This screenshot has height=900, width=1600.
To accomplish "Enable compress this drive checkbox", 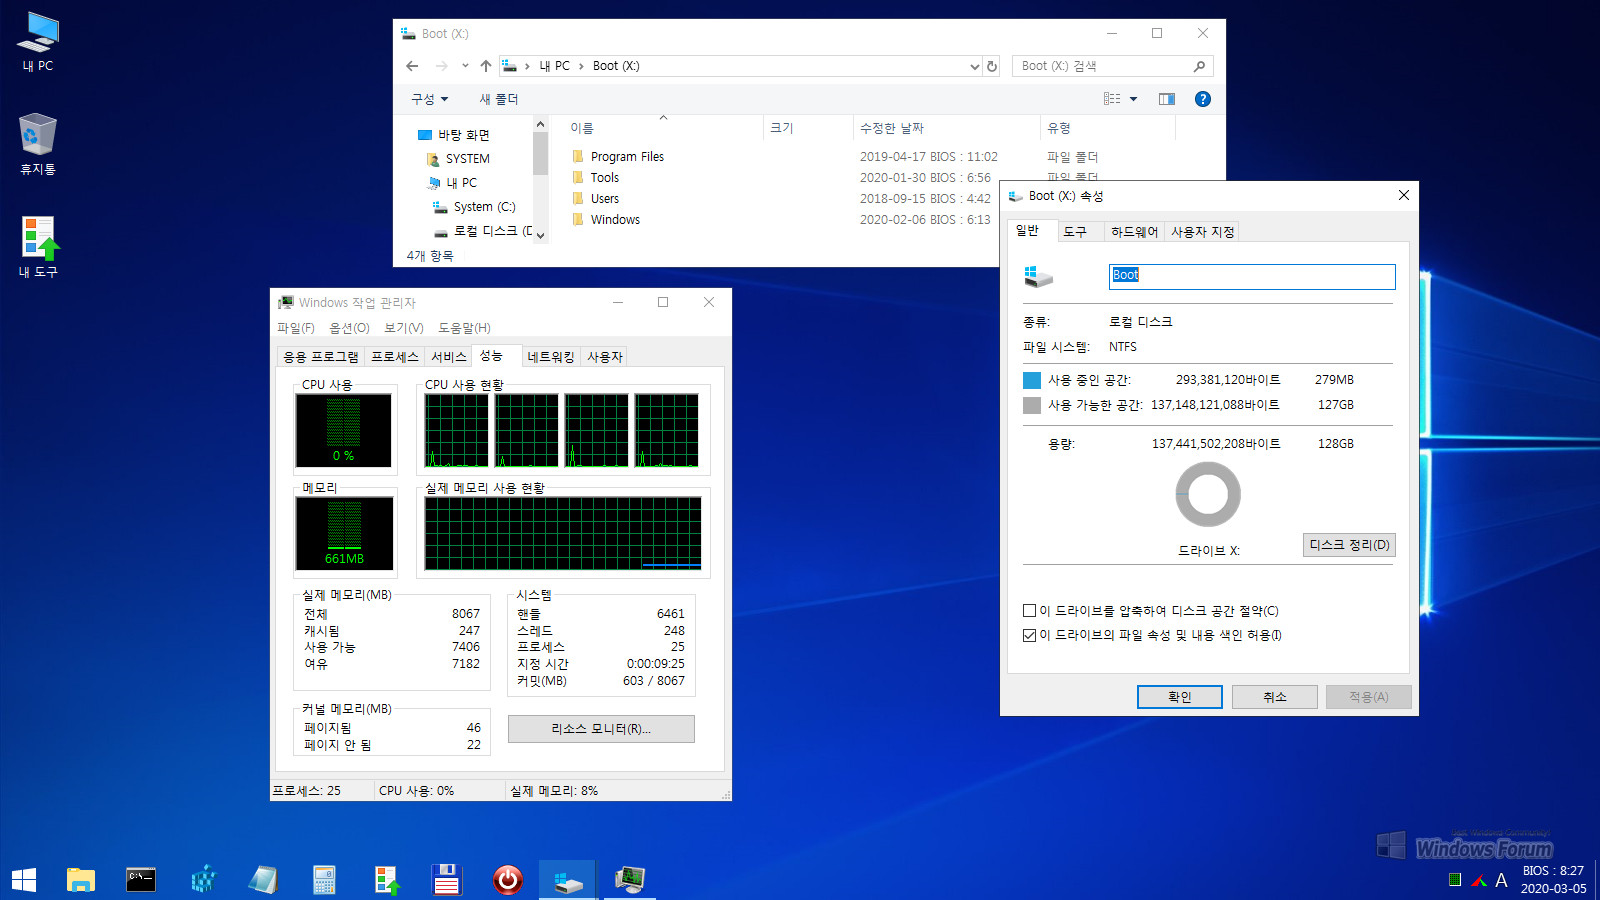I will tap(1029, 610).
